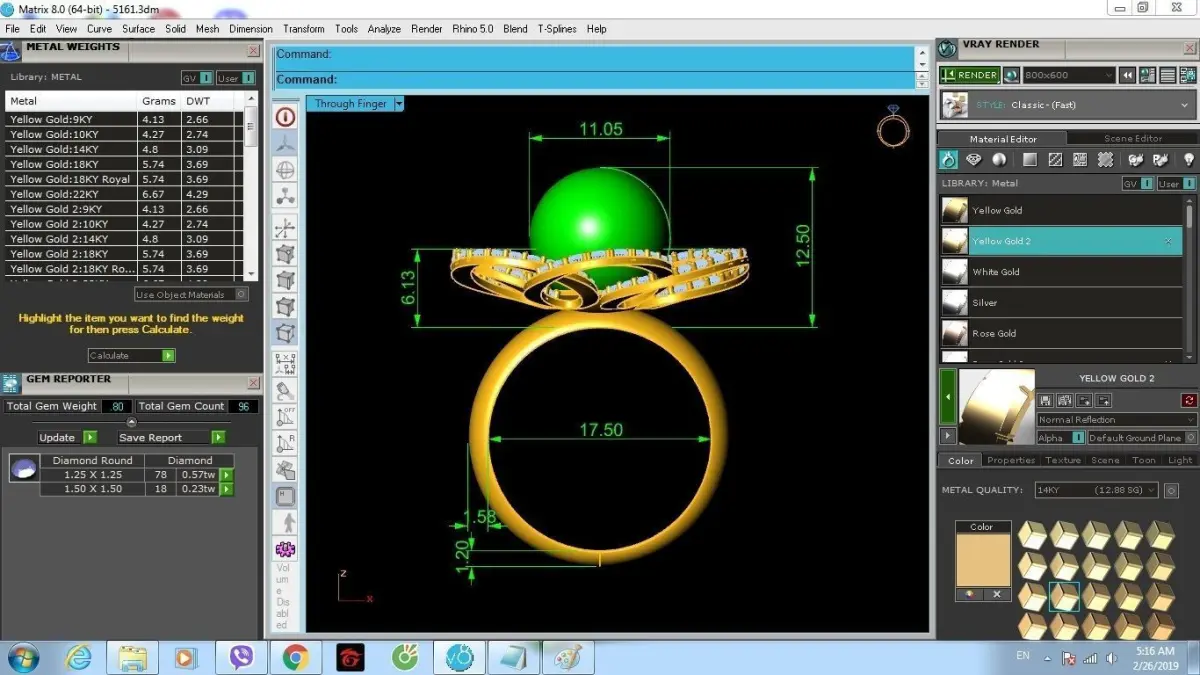Expand the Style Classic - (Fast) dropdown
The width and height of the screenshot is (1200, 675).
point(1067,105)
